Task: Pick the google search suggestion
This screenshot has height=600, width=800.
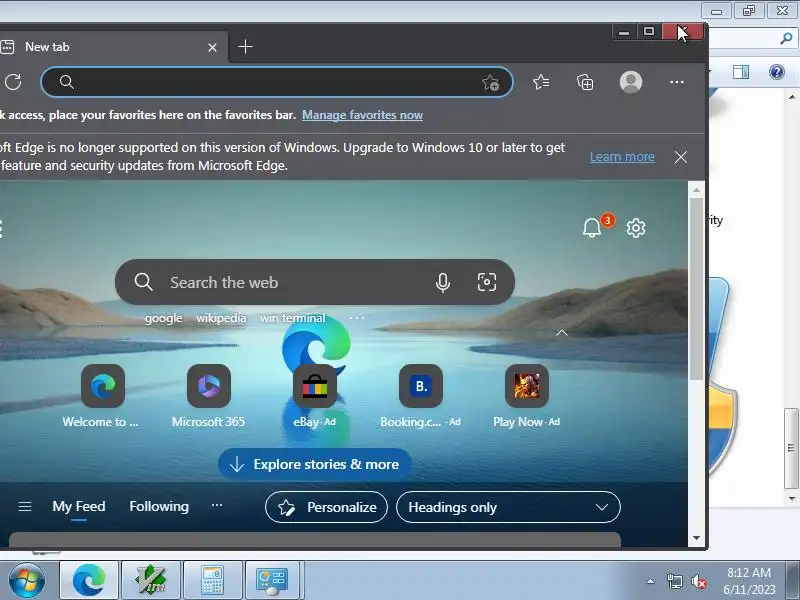Action: click(x=163, y=318)
